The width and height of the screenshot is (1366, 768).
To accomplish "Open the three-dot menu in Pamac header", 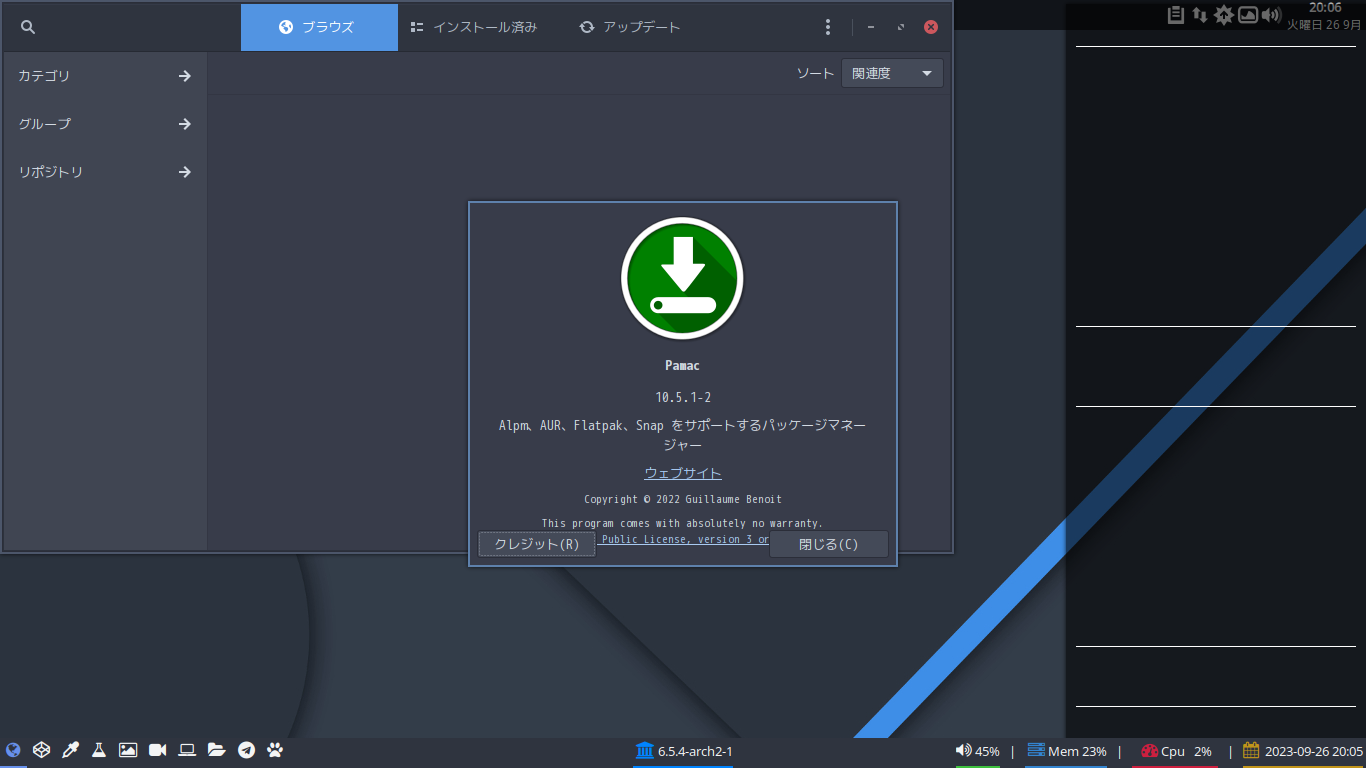I will (x=827, y=27).
